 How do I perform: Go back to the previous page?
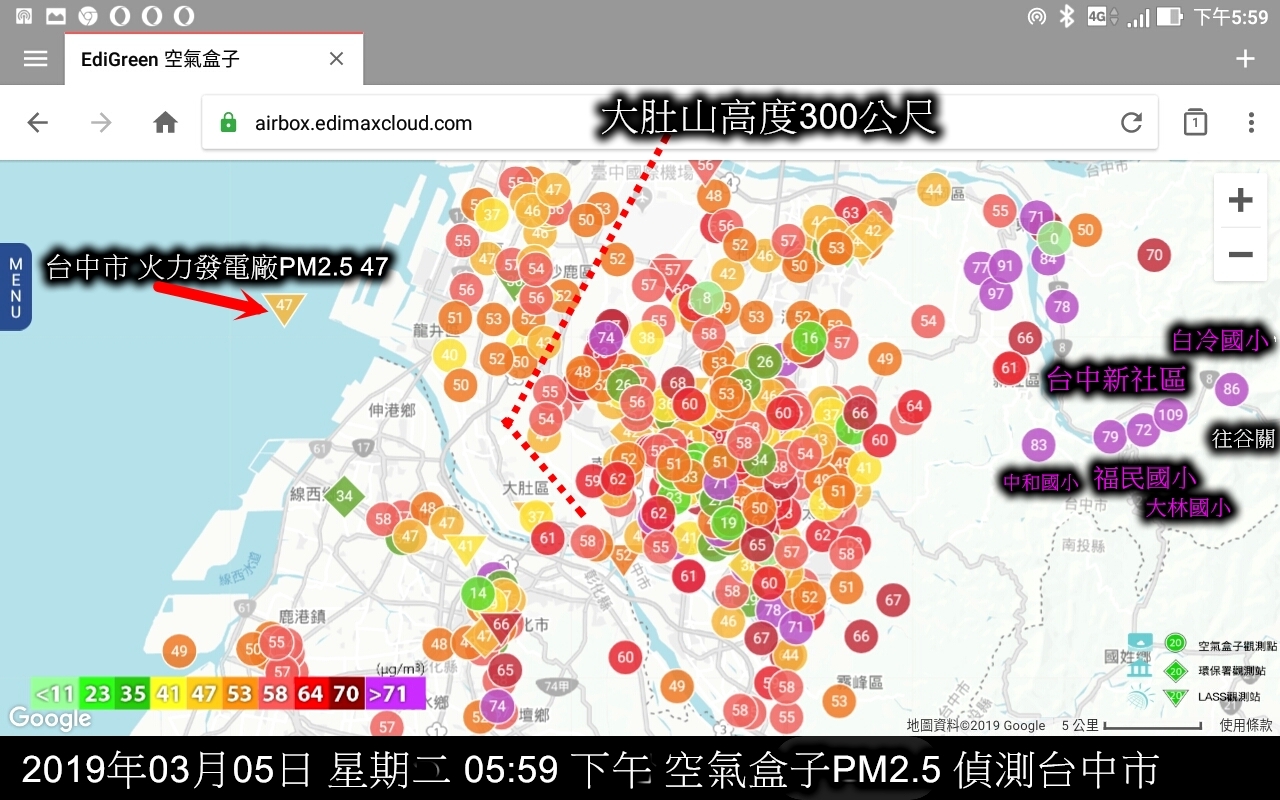coord(38,122)
